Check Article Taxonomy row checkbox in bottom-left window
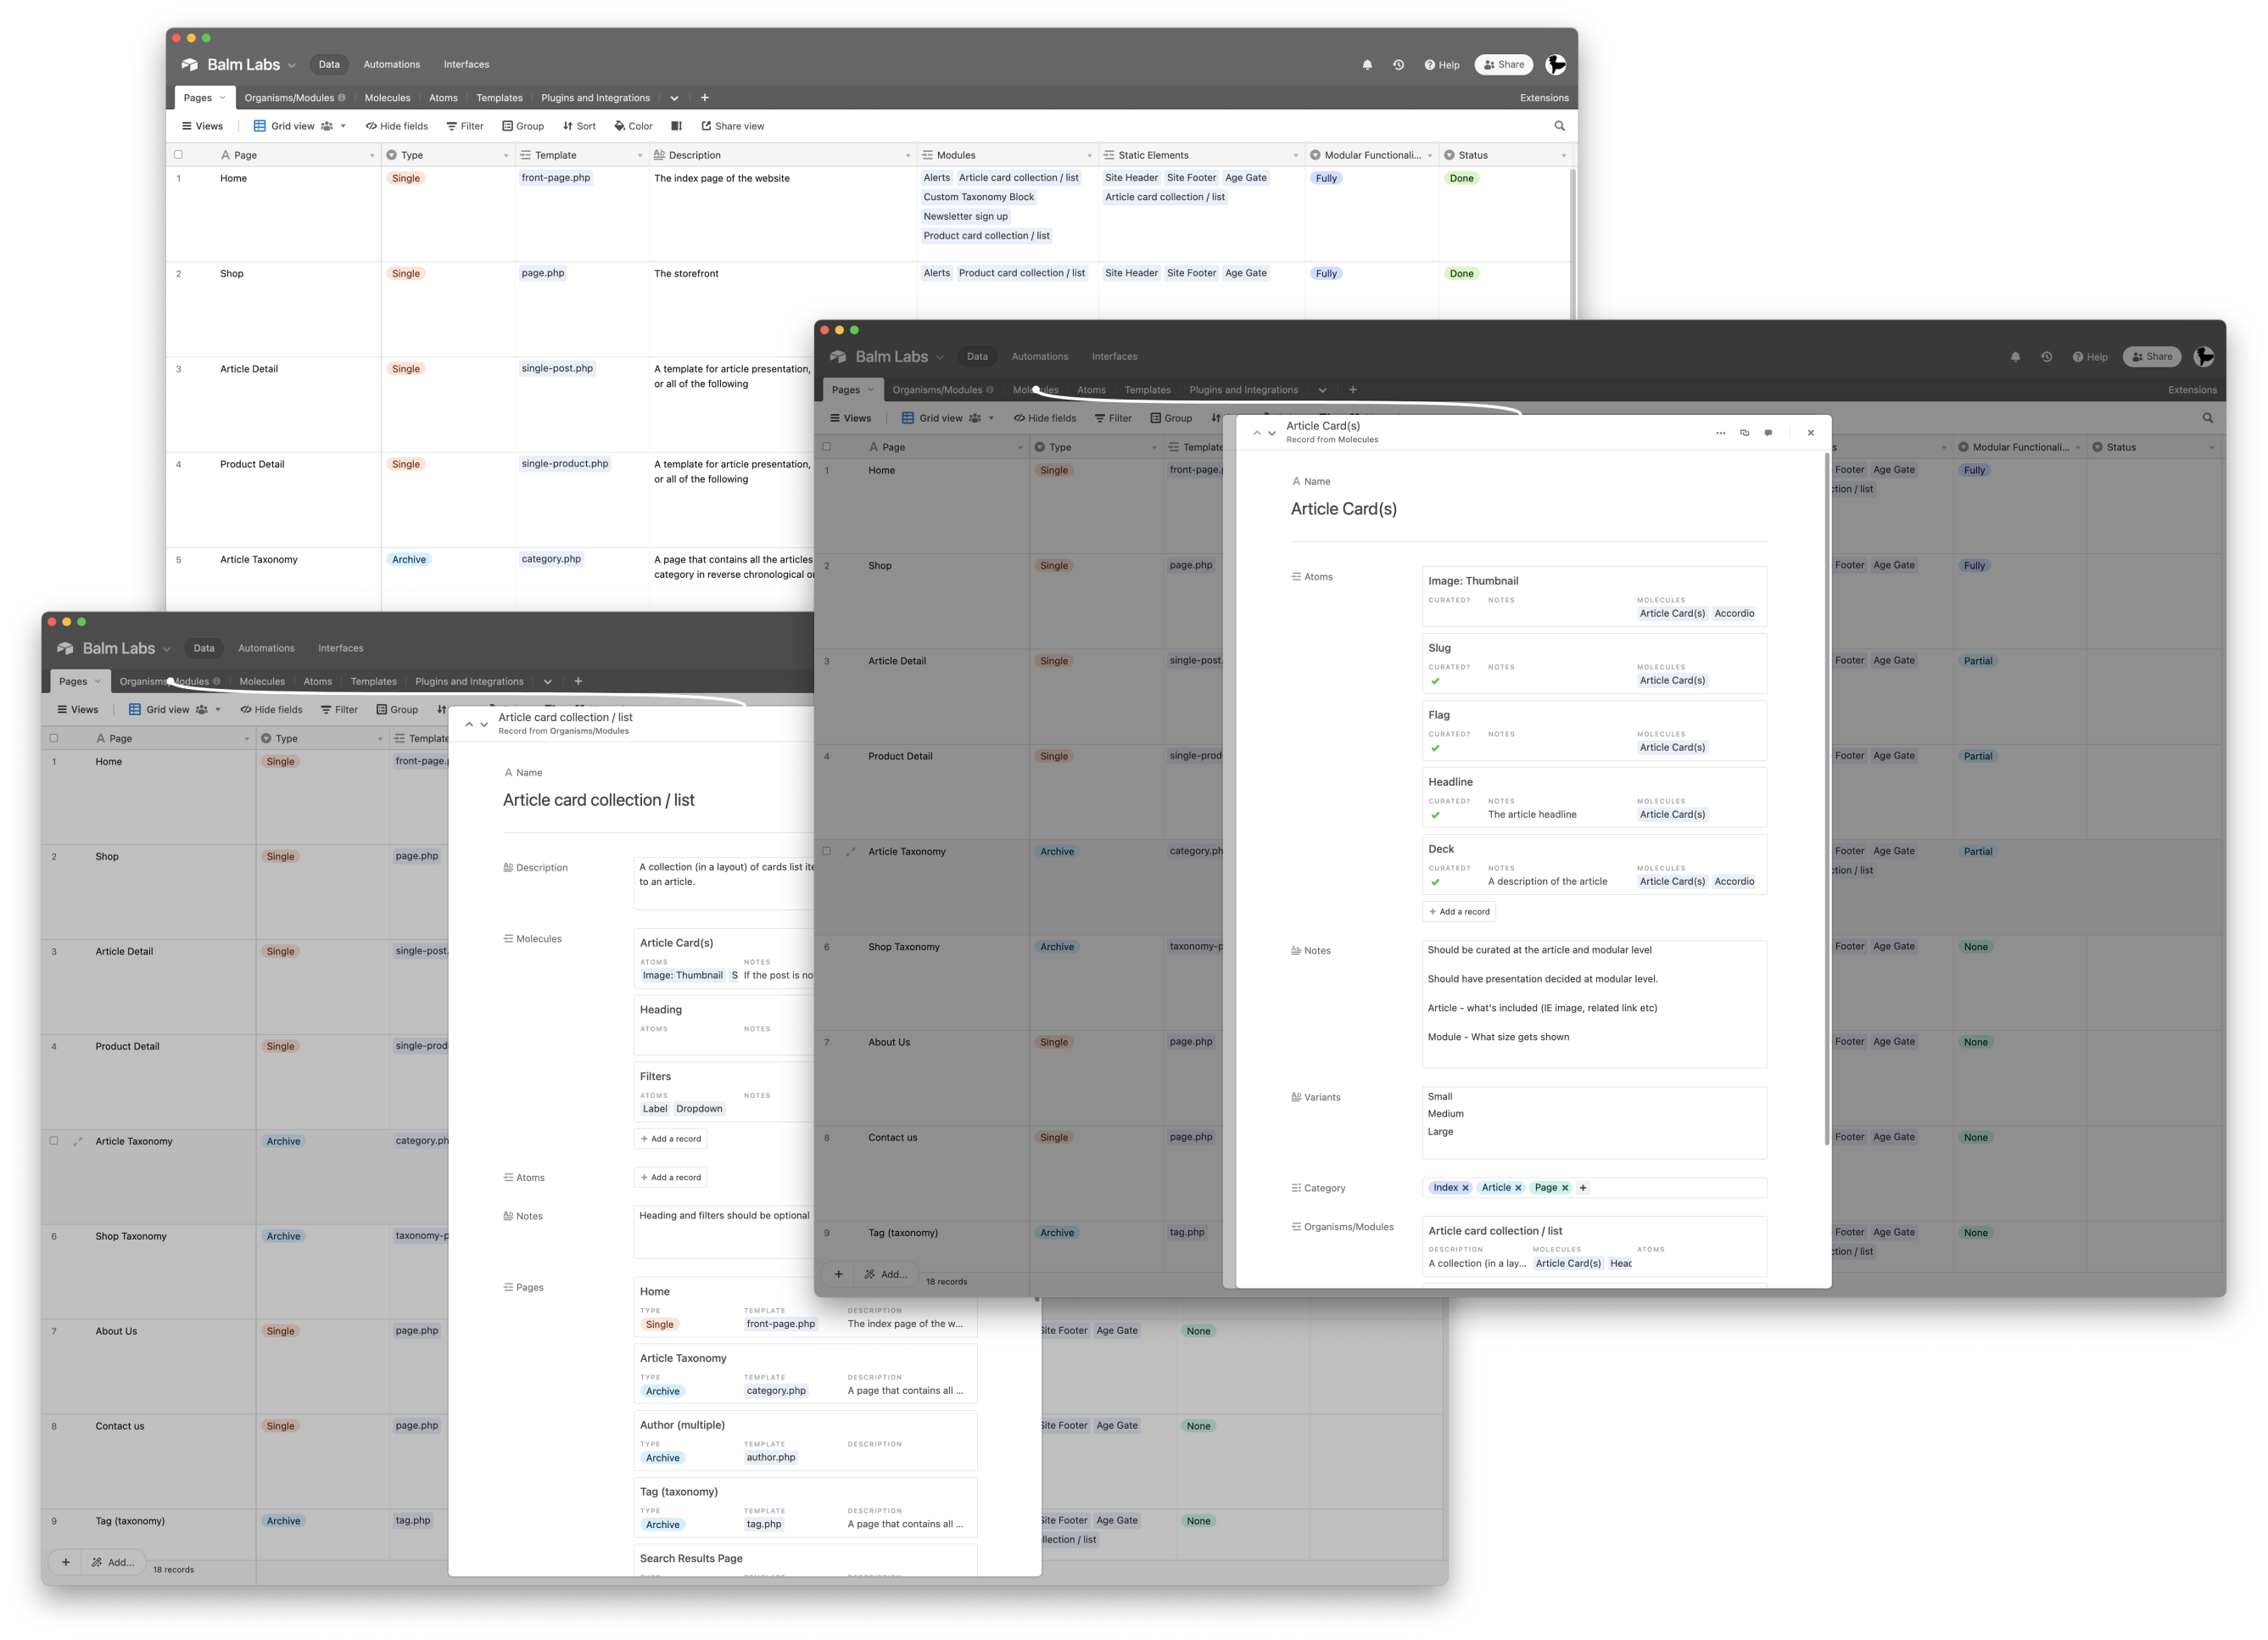Viewport: 2268px width, 1640px height. click(54, 1140)
